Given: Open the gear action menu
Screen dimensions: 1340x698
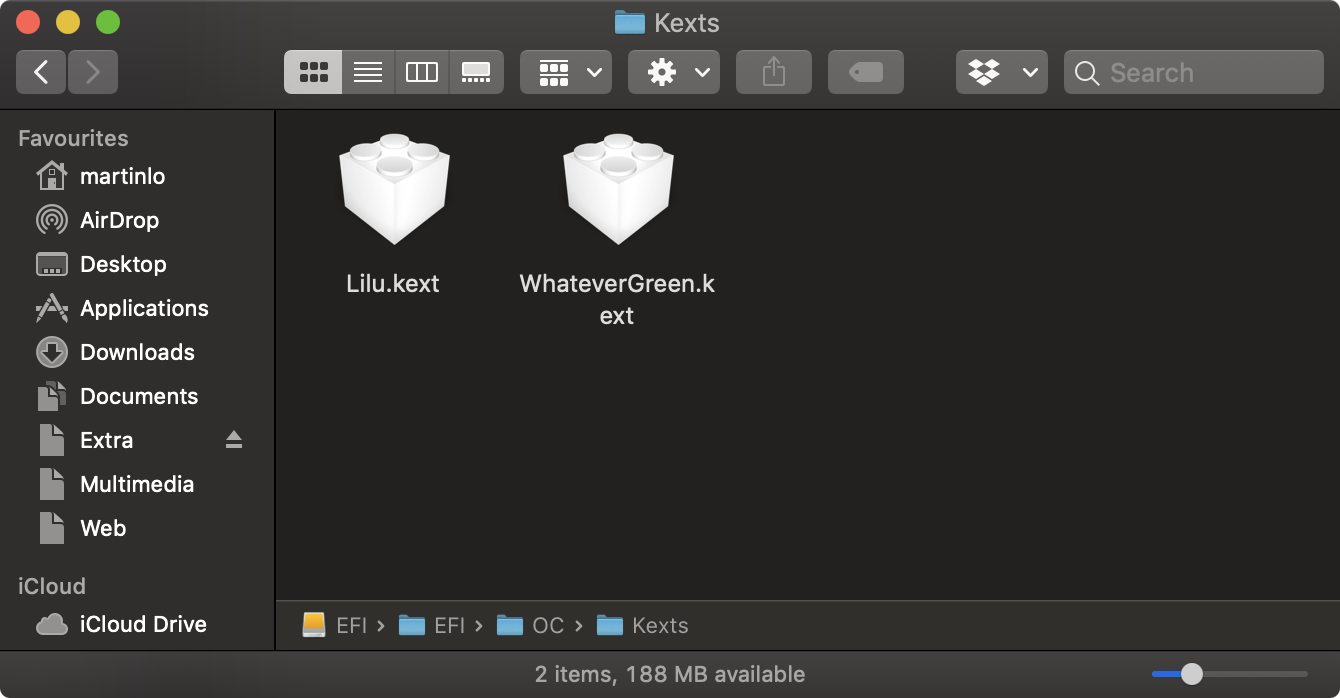Looking at the screenshot, I should 674,72.
